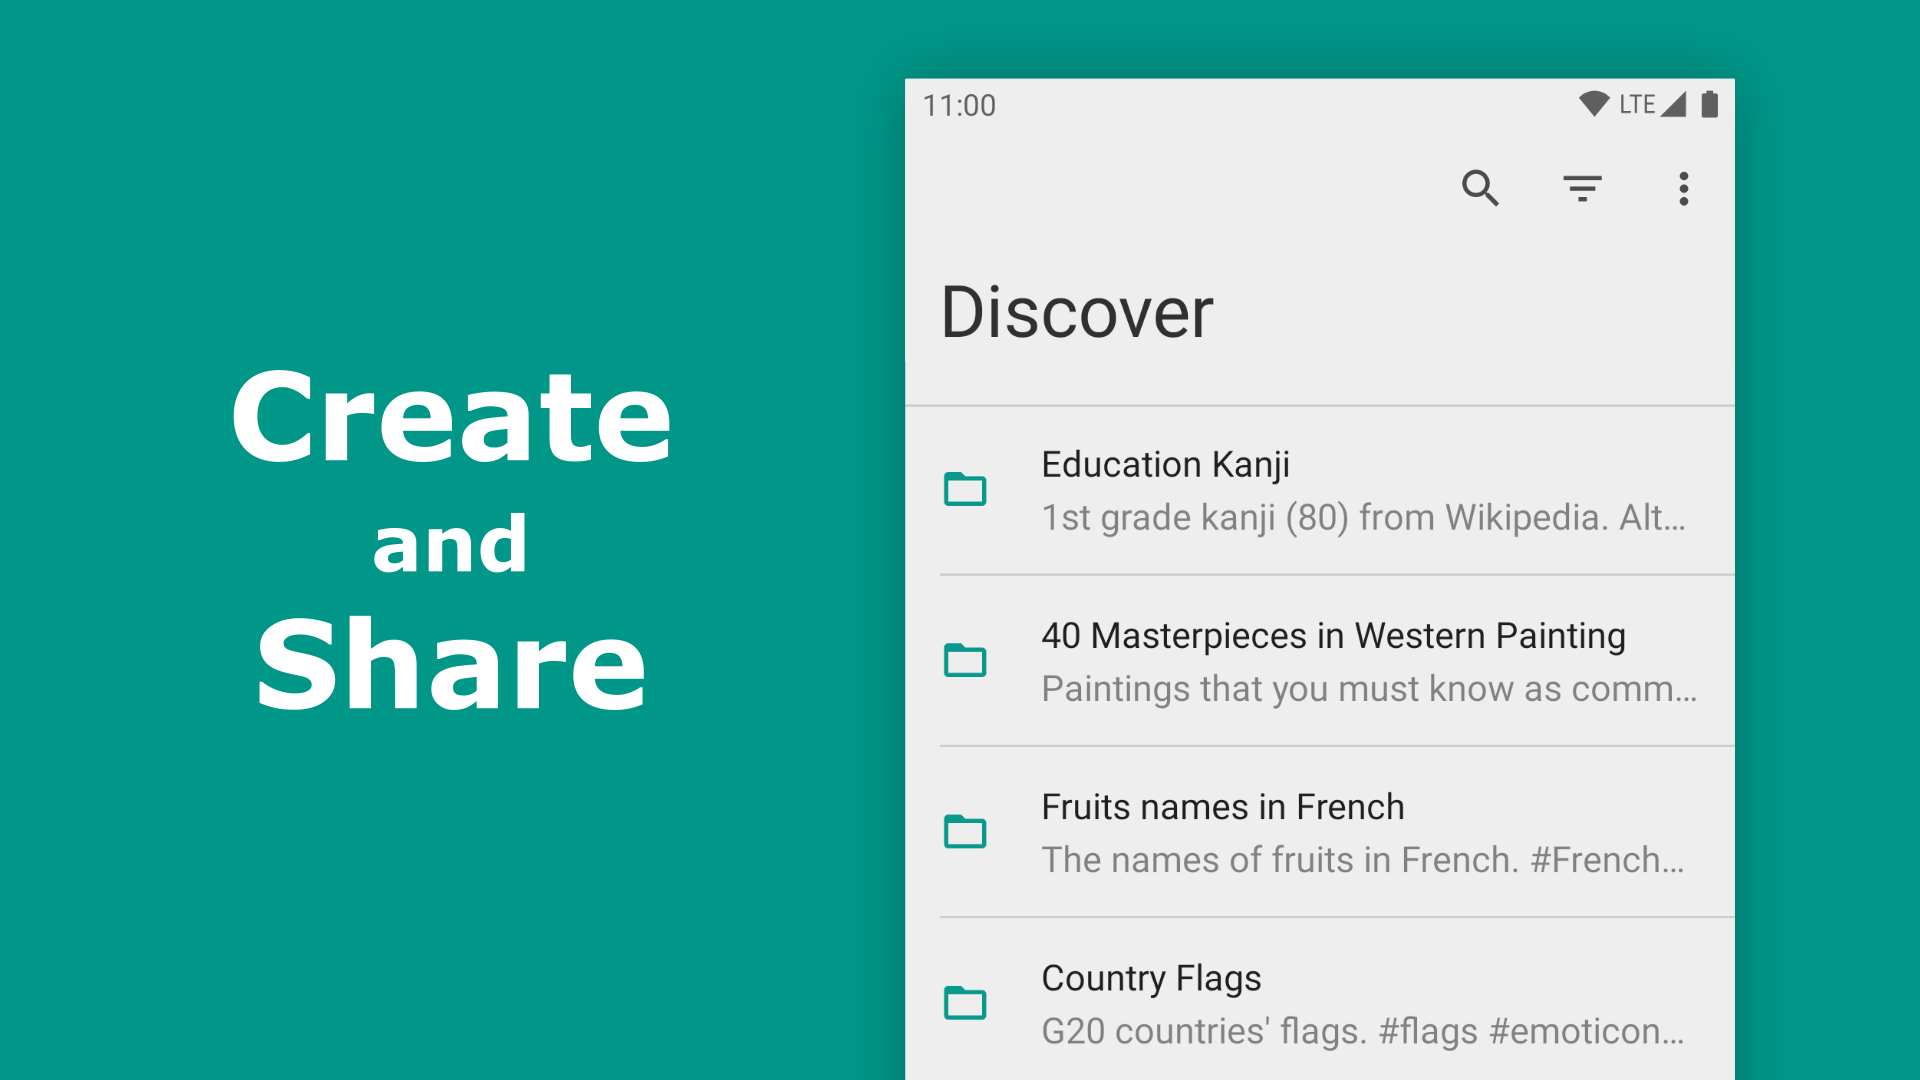The height and width of the screenshot is (1080, 1920).
Task: Open the Education Kanji deck
Action: (x=1165, y=464)
